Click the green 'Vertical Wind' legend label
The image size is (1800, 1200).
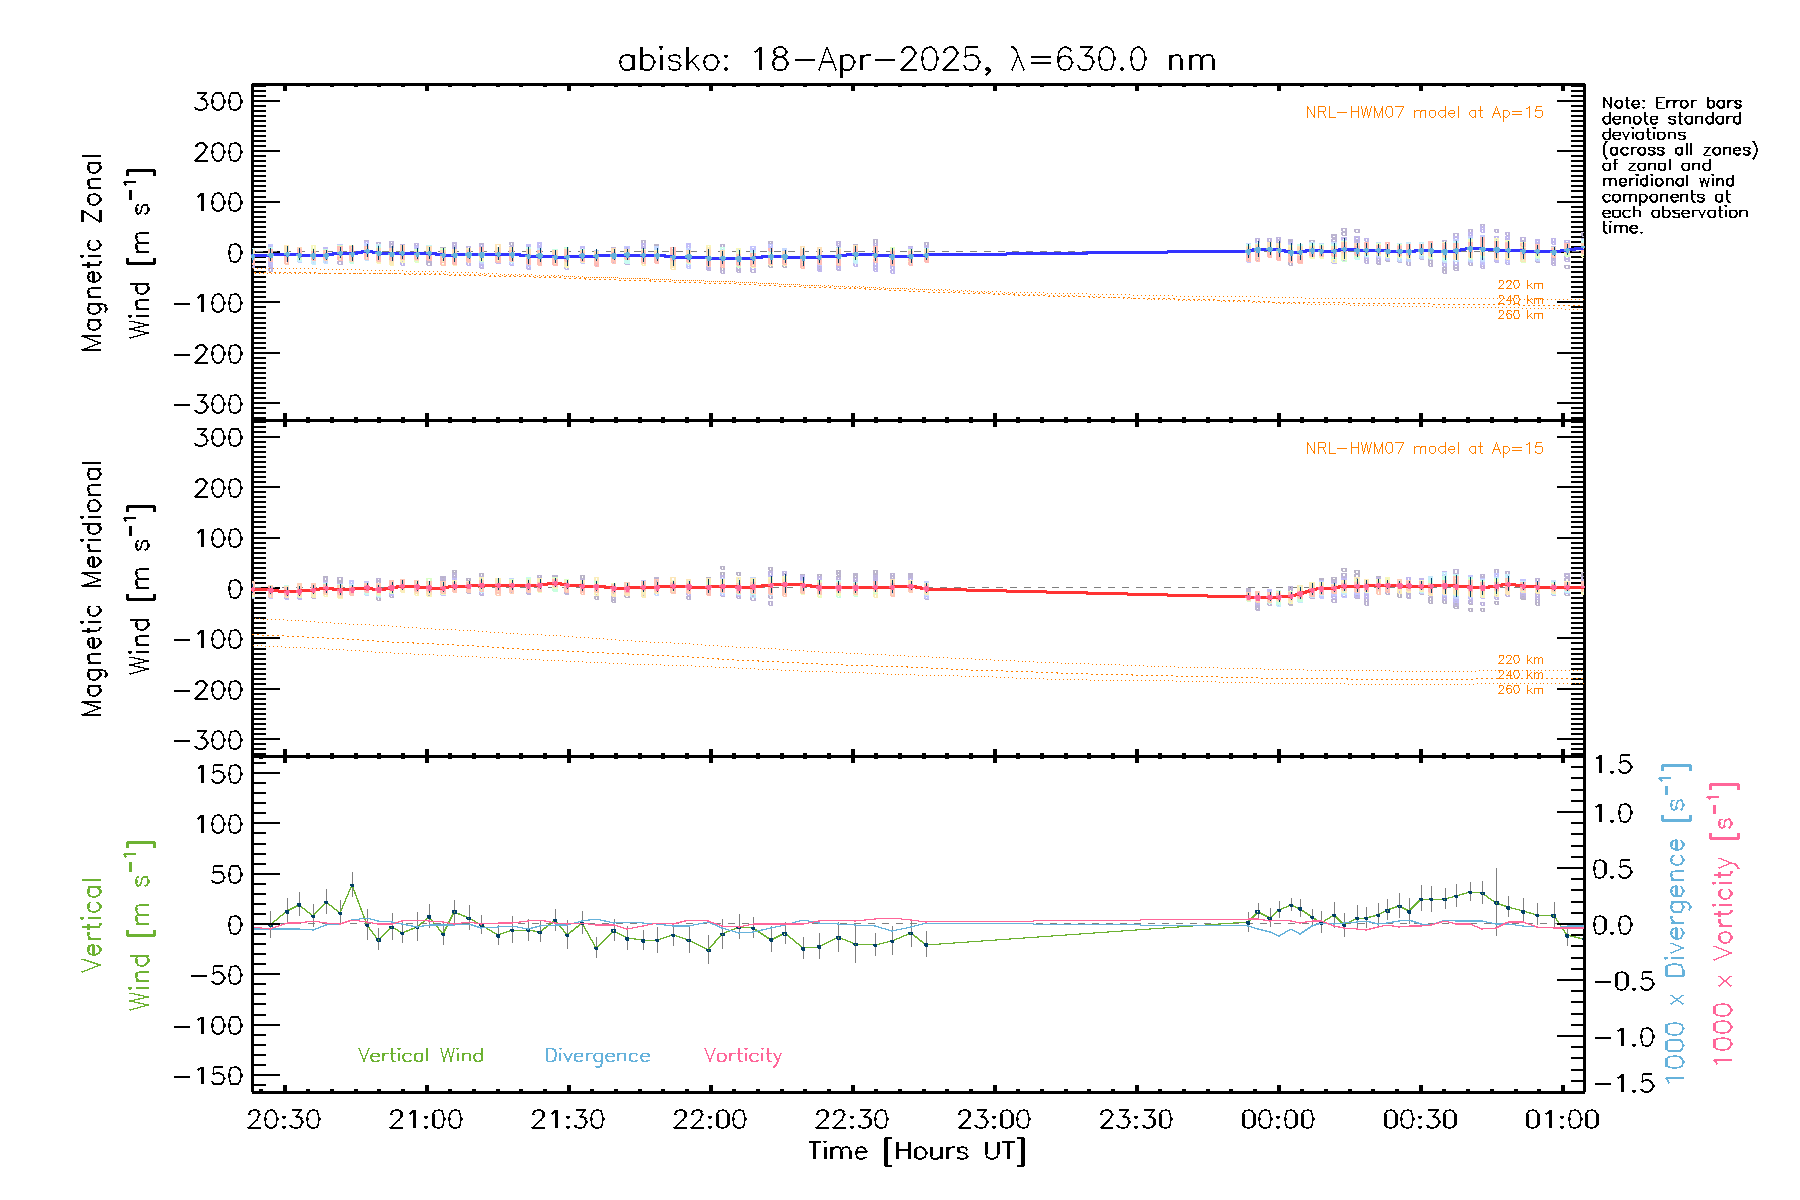pos(420,1055)
